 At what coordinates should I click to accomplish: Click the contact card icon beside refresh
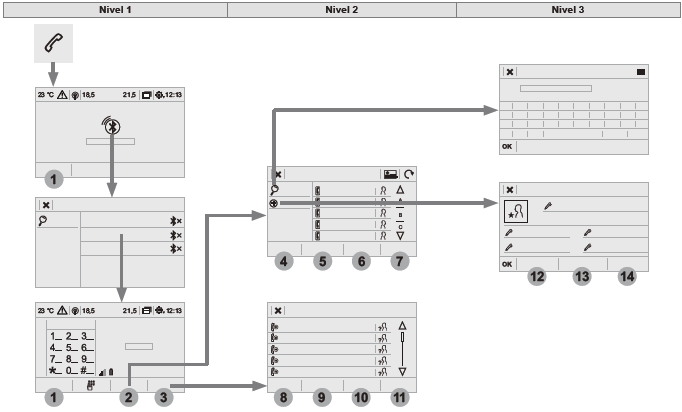tap(391, 174)
